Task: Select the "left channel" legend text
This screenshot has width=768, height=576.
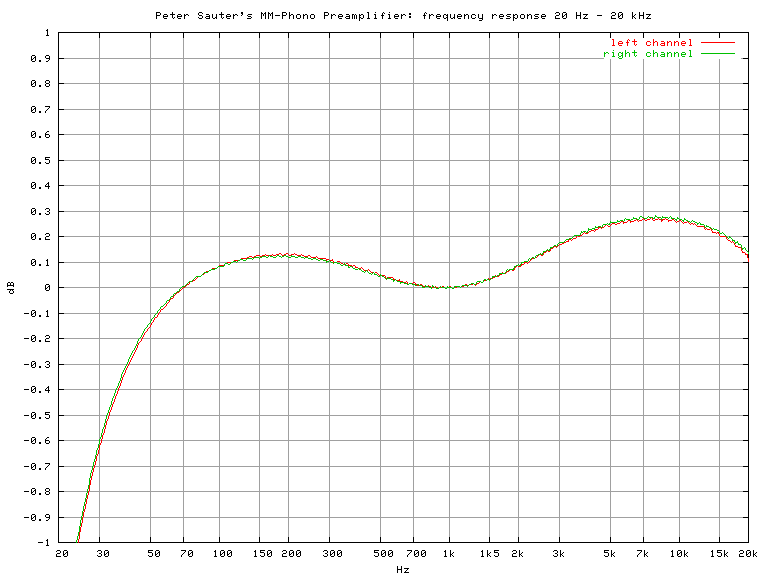Action: point(651,43)
